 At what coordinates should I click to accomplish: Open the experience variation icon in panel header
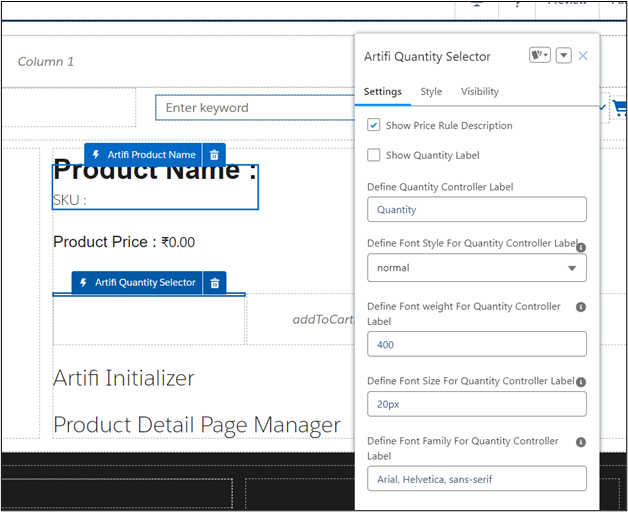point(539,55)
